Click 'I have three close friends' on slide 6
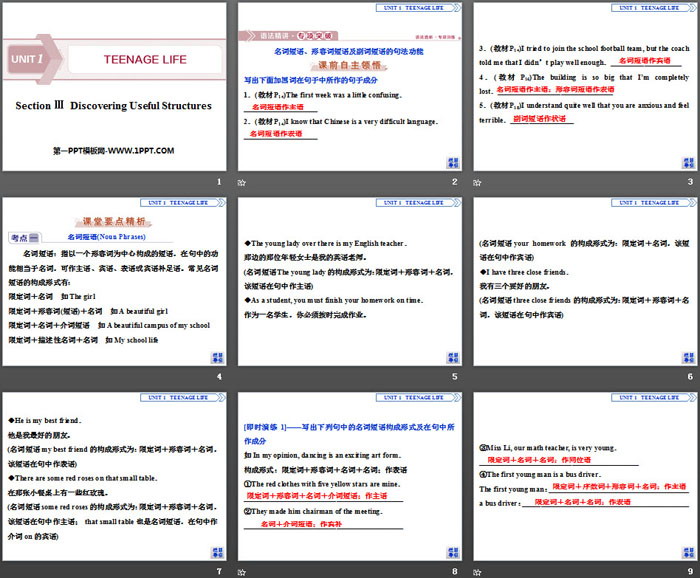The height and width of the screenshot is (578, 700). pos(524,272)
